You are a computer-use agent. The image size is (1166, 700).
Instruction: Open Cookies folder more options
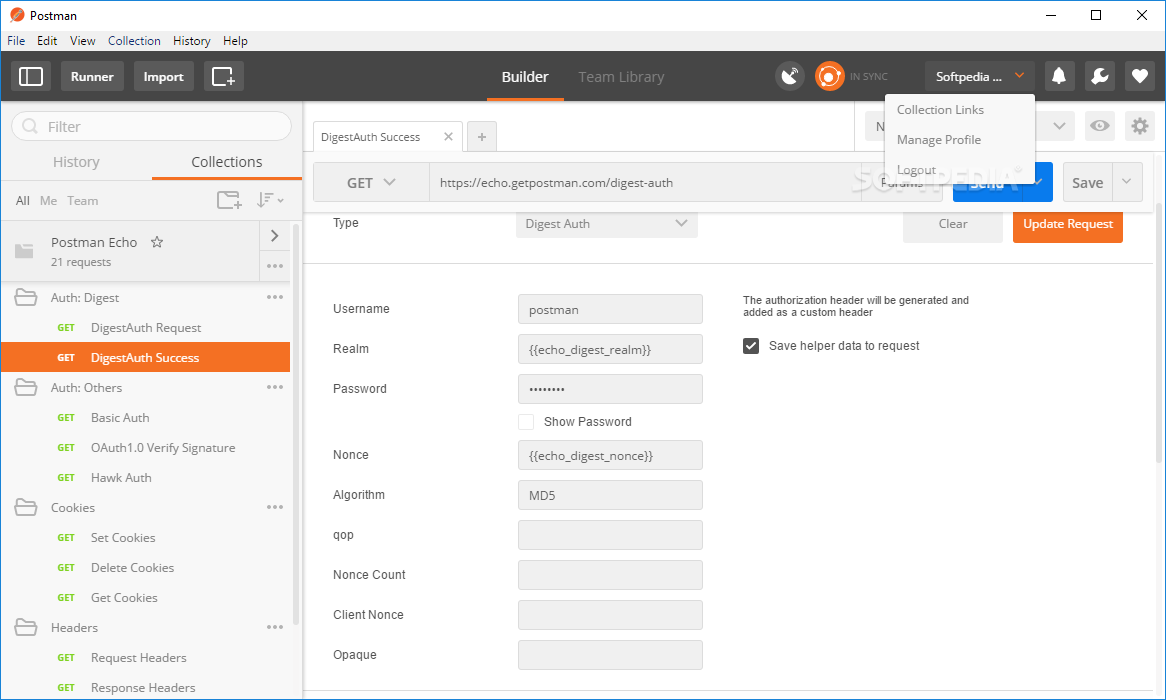coord(274,507)
